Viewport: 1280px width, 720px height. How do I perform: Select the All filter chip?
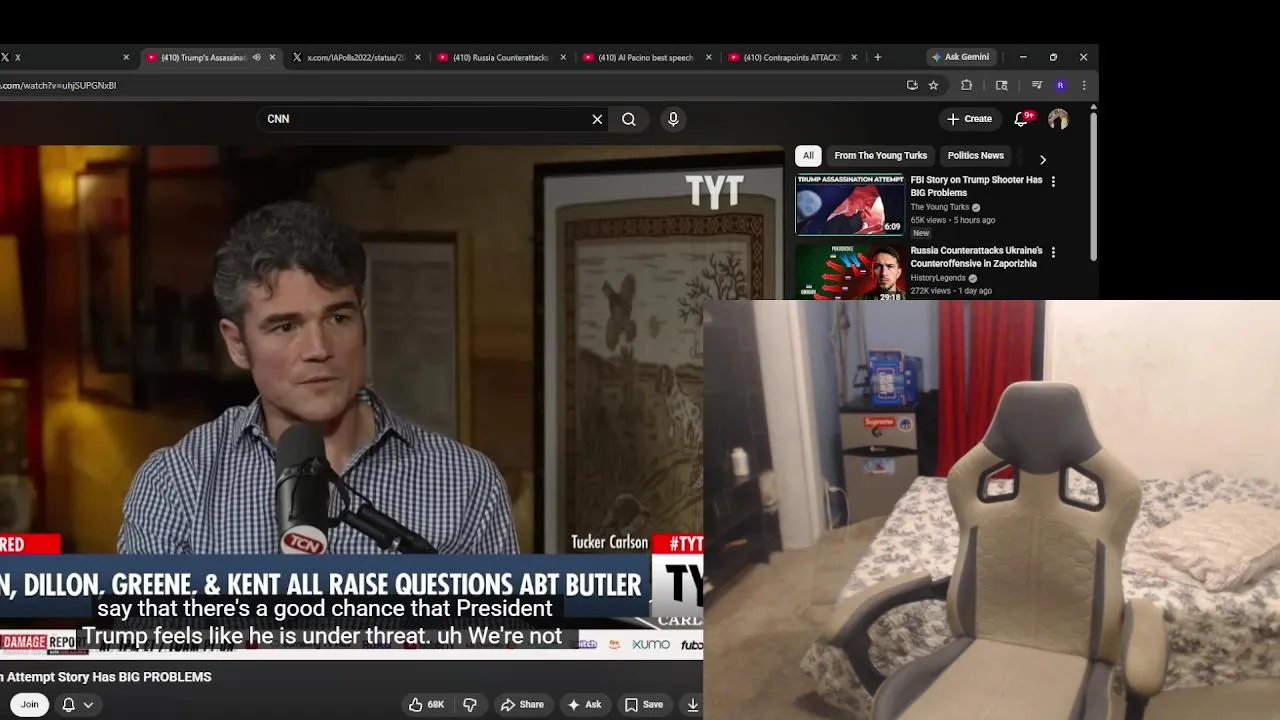click(x=808, y=156)
